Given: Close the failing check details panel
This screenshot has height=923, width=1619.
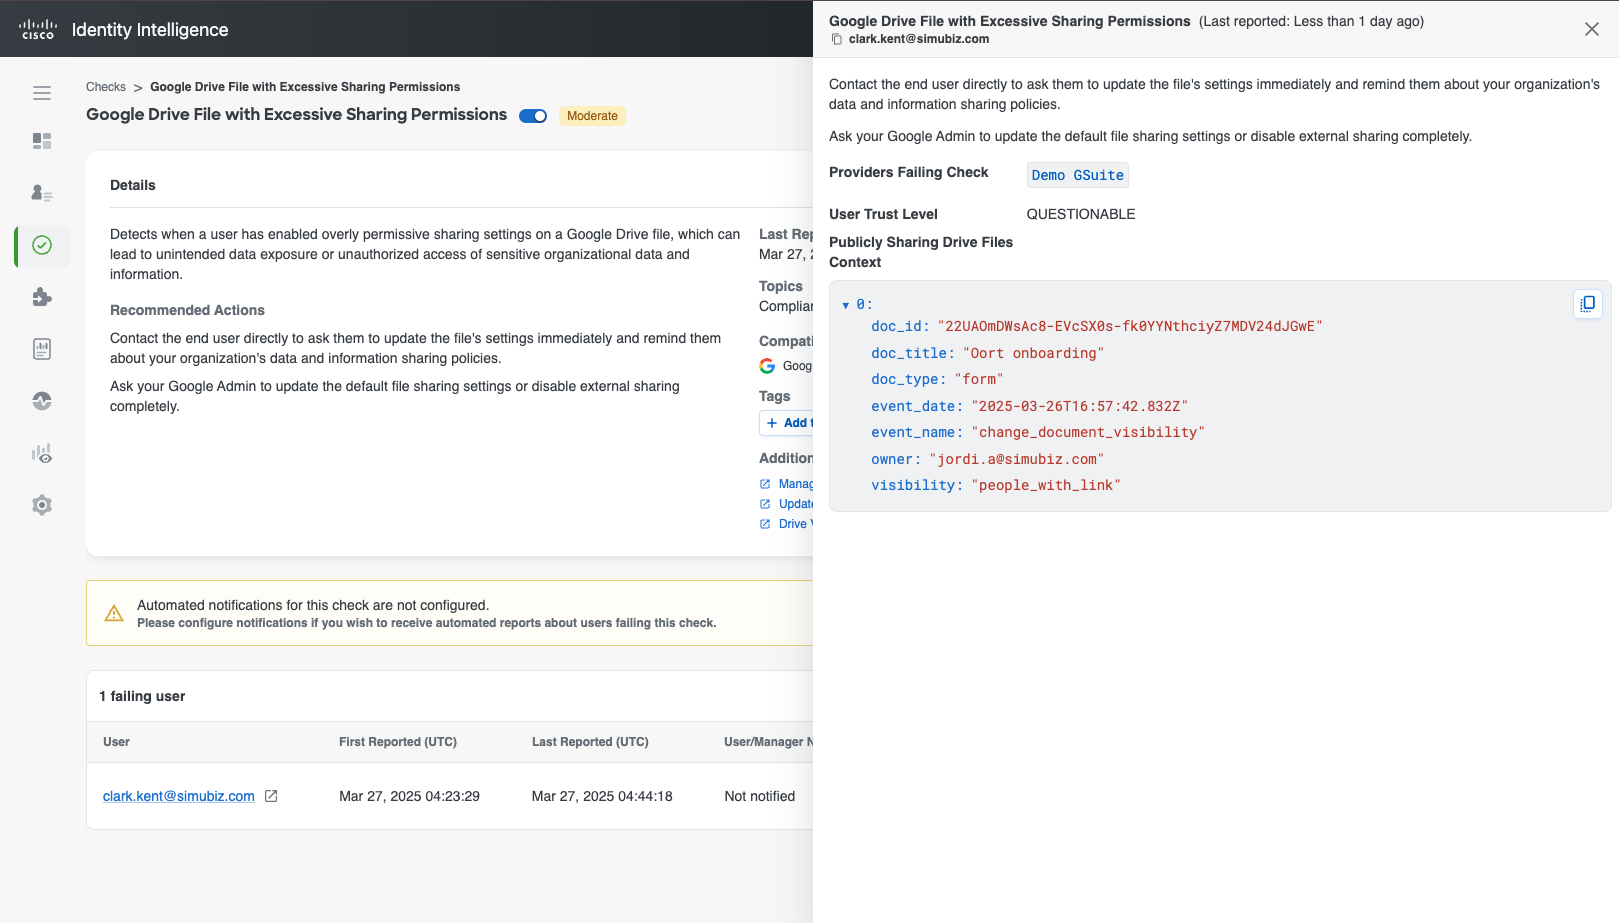Looking at the screenshot, I should point(1591,29).
